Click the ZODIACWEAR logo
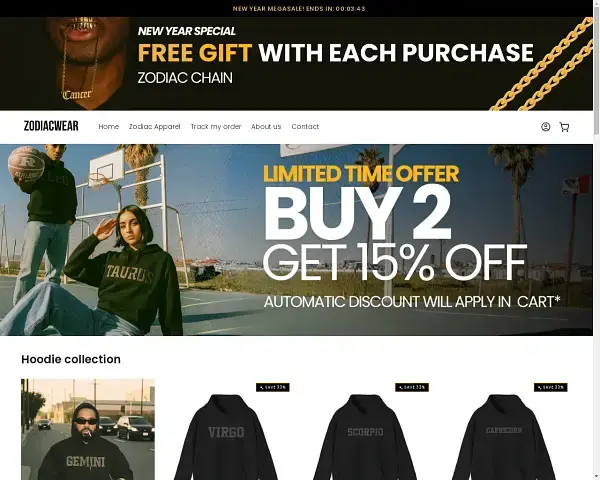Image resolution: width=600 pixels, height=480 pixels. click(51, 126)
